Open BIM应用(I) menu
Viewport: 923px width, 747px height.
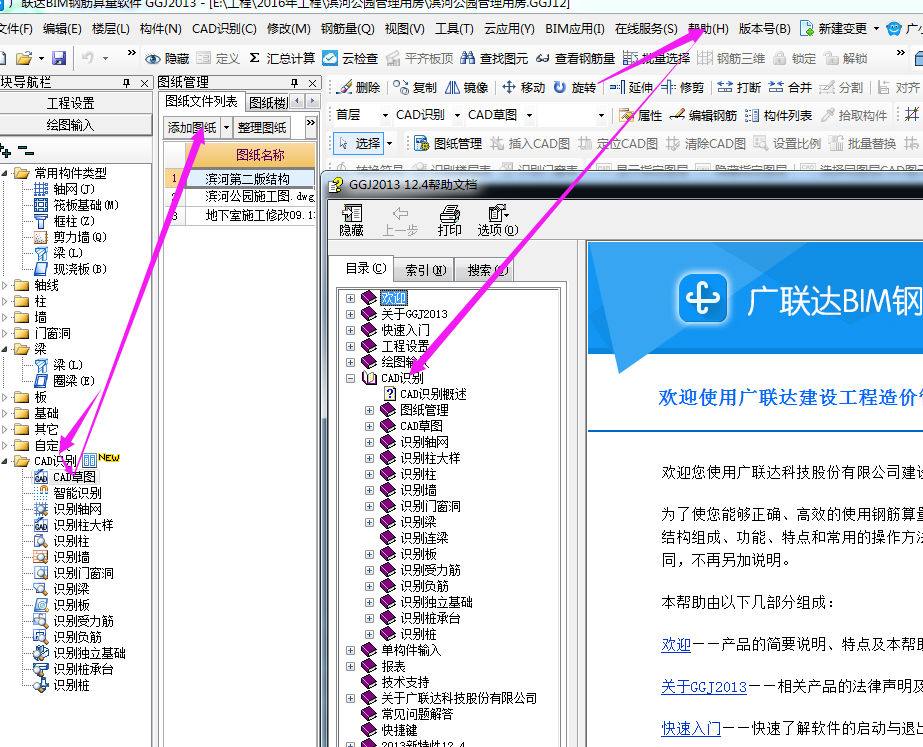(575, 28)
